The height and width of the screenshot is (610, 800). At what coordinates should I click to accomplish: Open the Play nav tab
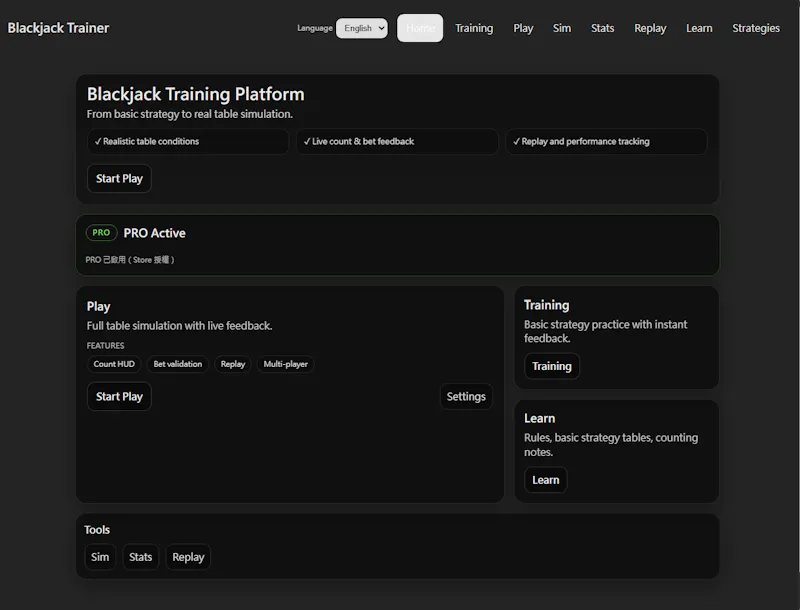click(523, 28)
